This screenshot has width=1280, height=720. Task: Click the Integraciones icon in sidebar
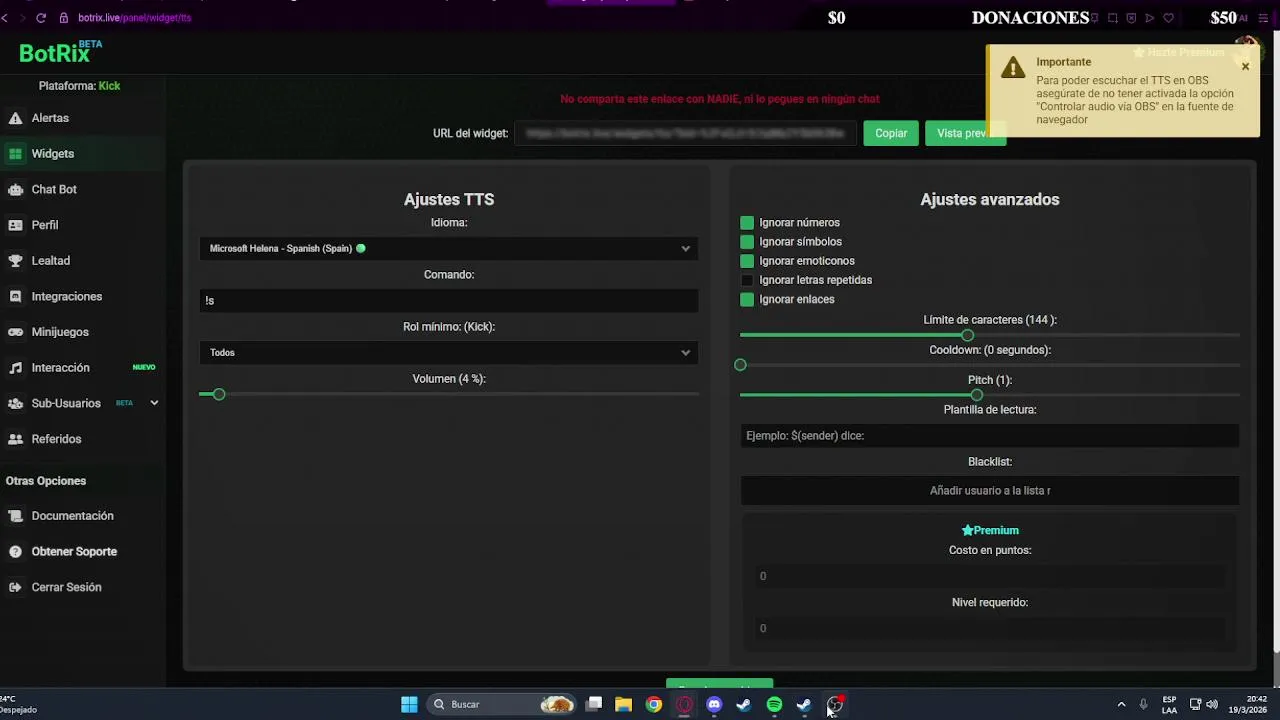tap(15, 296)
